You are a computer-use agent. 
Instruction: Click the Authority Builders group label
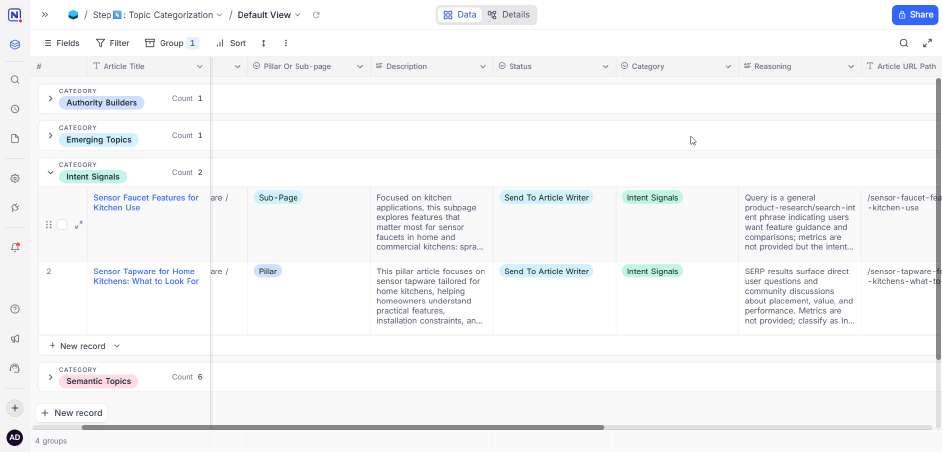[x=102, y=103]
